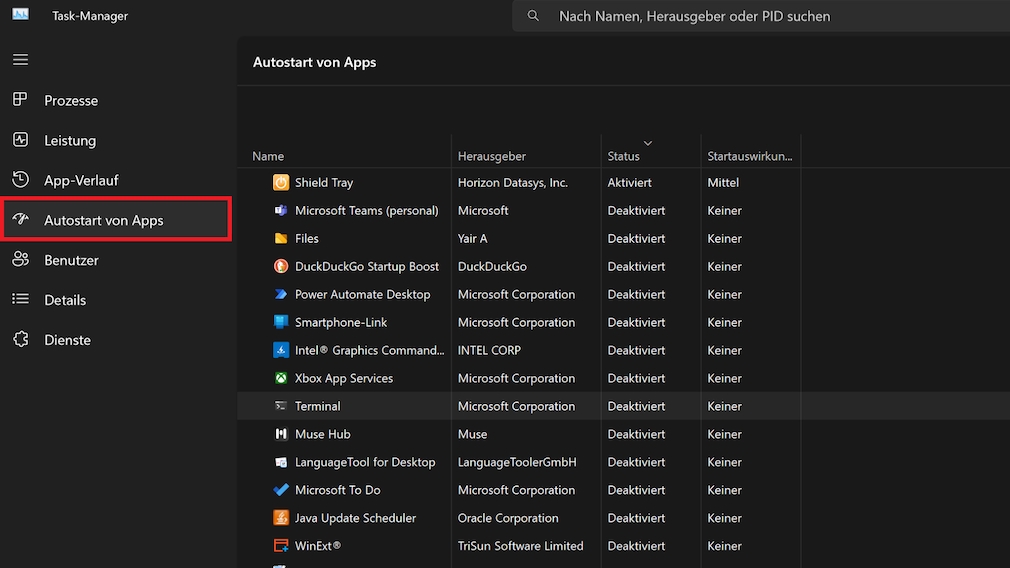
Task: Click the INTEL CORP publisher cell
Action: (x=489, y=350)
